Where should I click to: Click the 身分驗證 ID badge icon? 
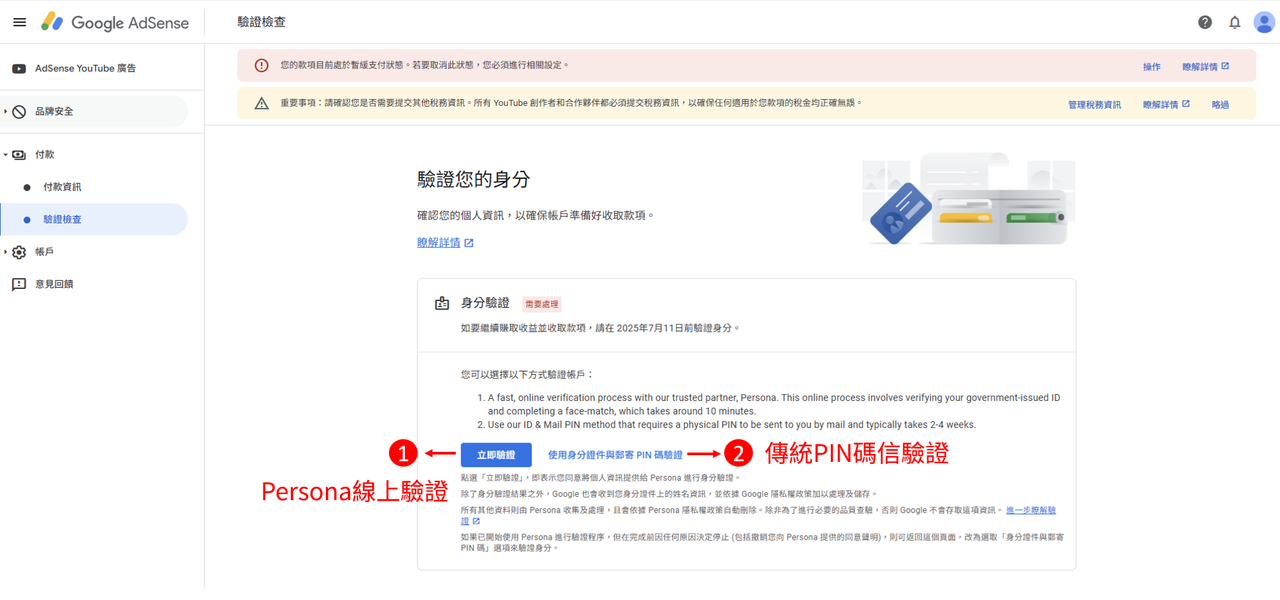click(442, 303)
